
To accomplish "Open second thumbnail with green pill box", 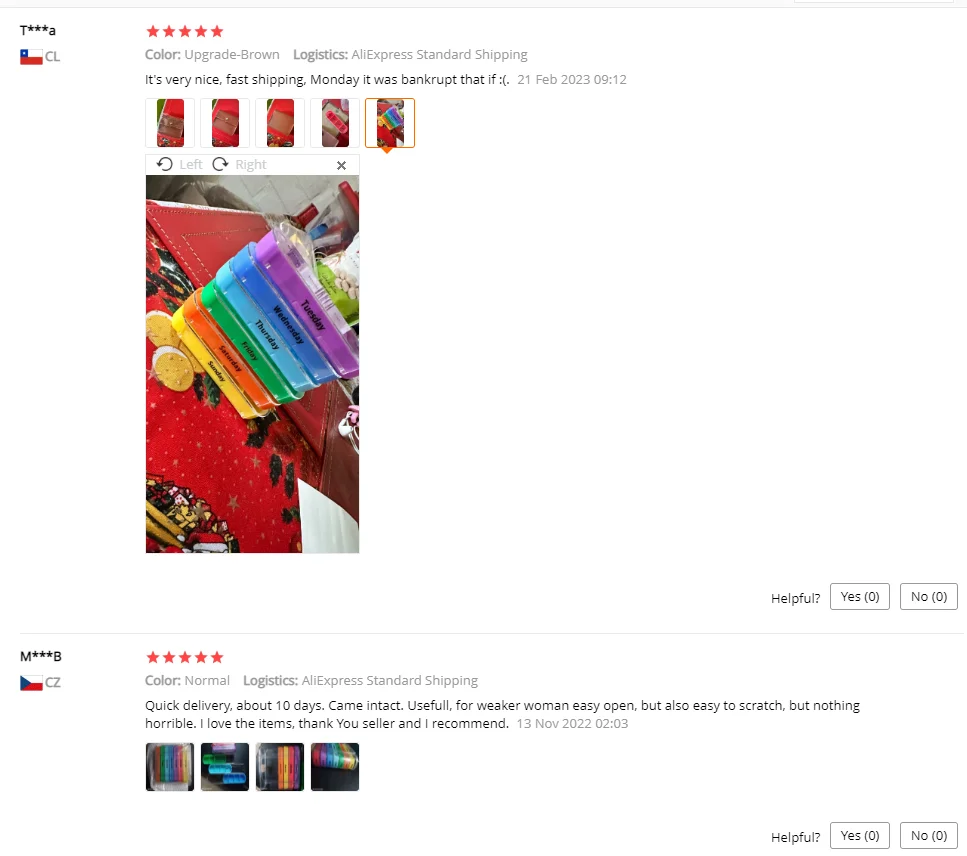I will (225, 767).
